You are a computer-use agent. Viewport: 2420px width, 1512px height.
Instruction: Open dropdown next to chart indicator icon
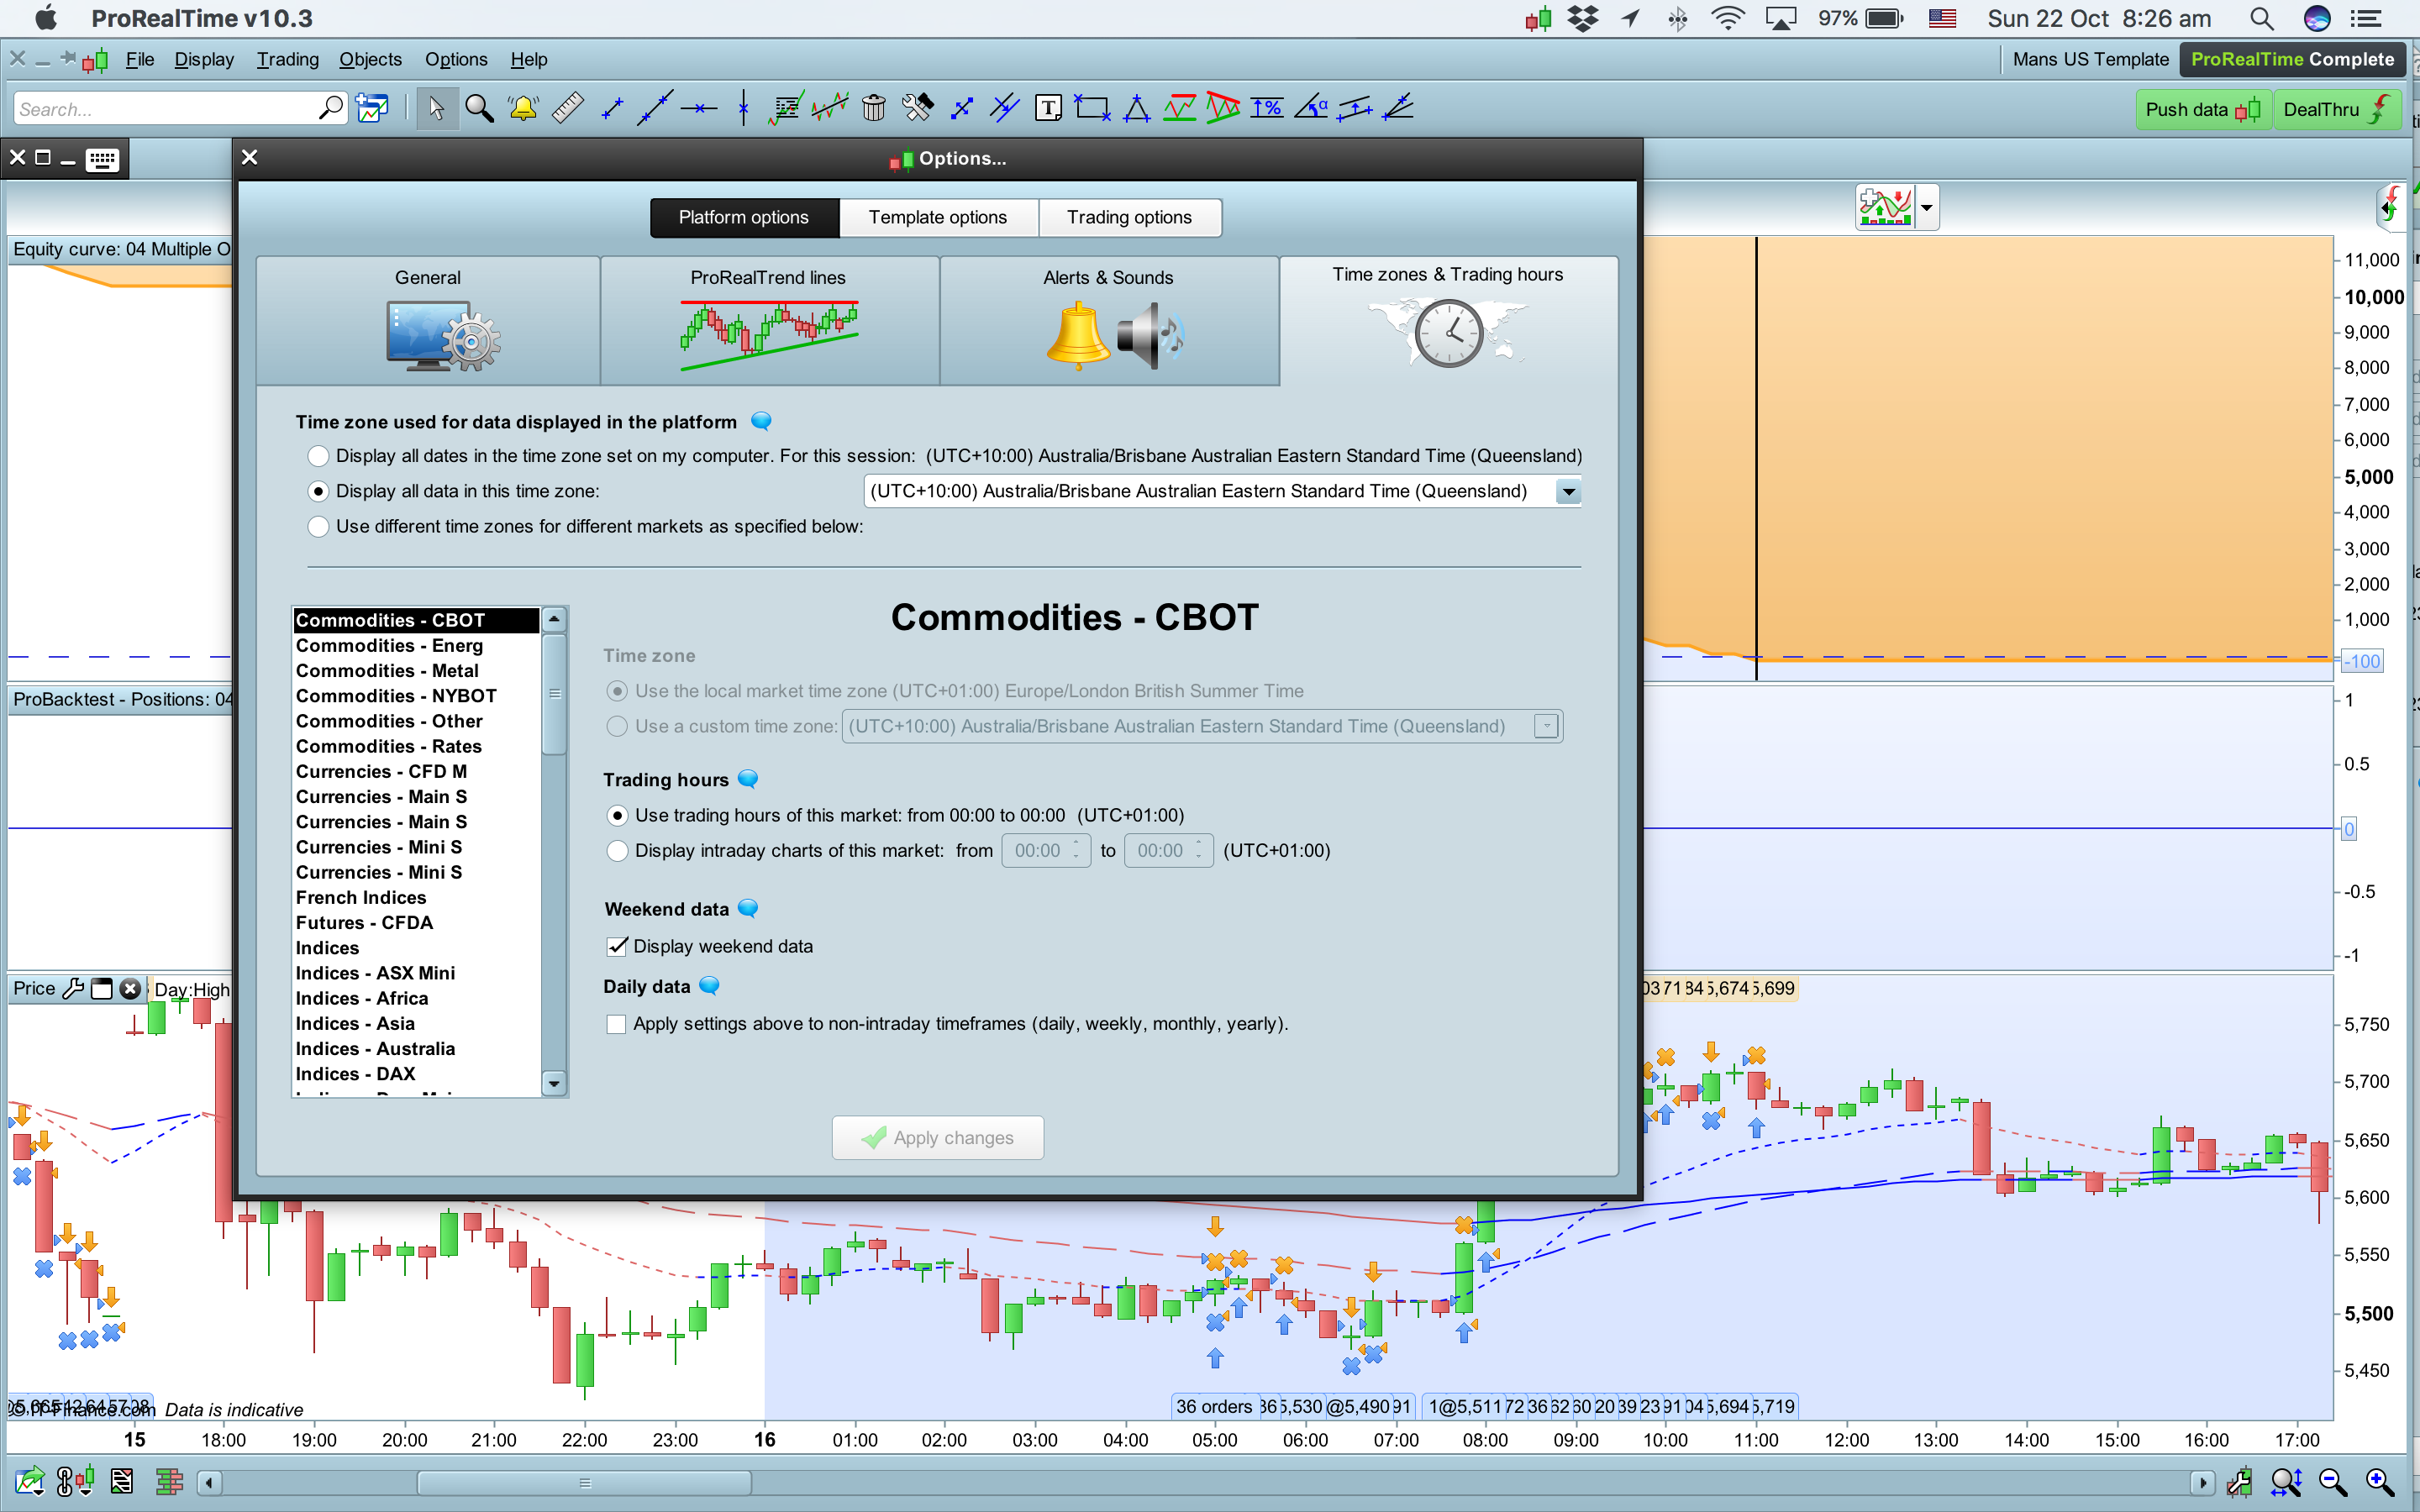click(x=1926, y=208)
